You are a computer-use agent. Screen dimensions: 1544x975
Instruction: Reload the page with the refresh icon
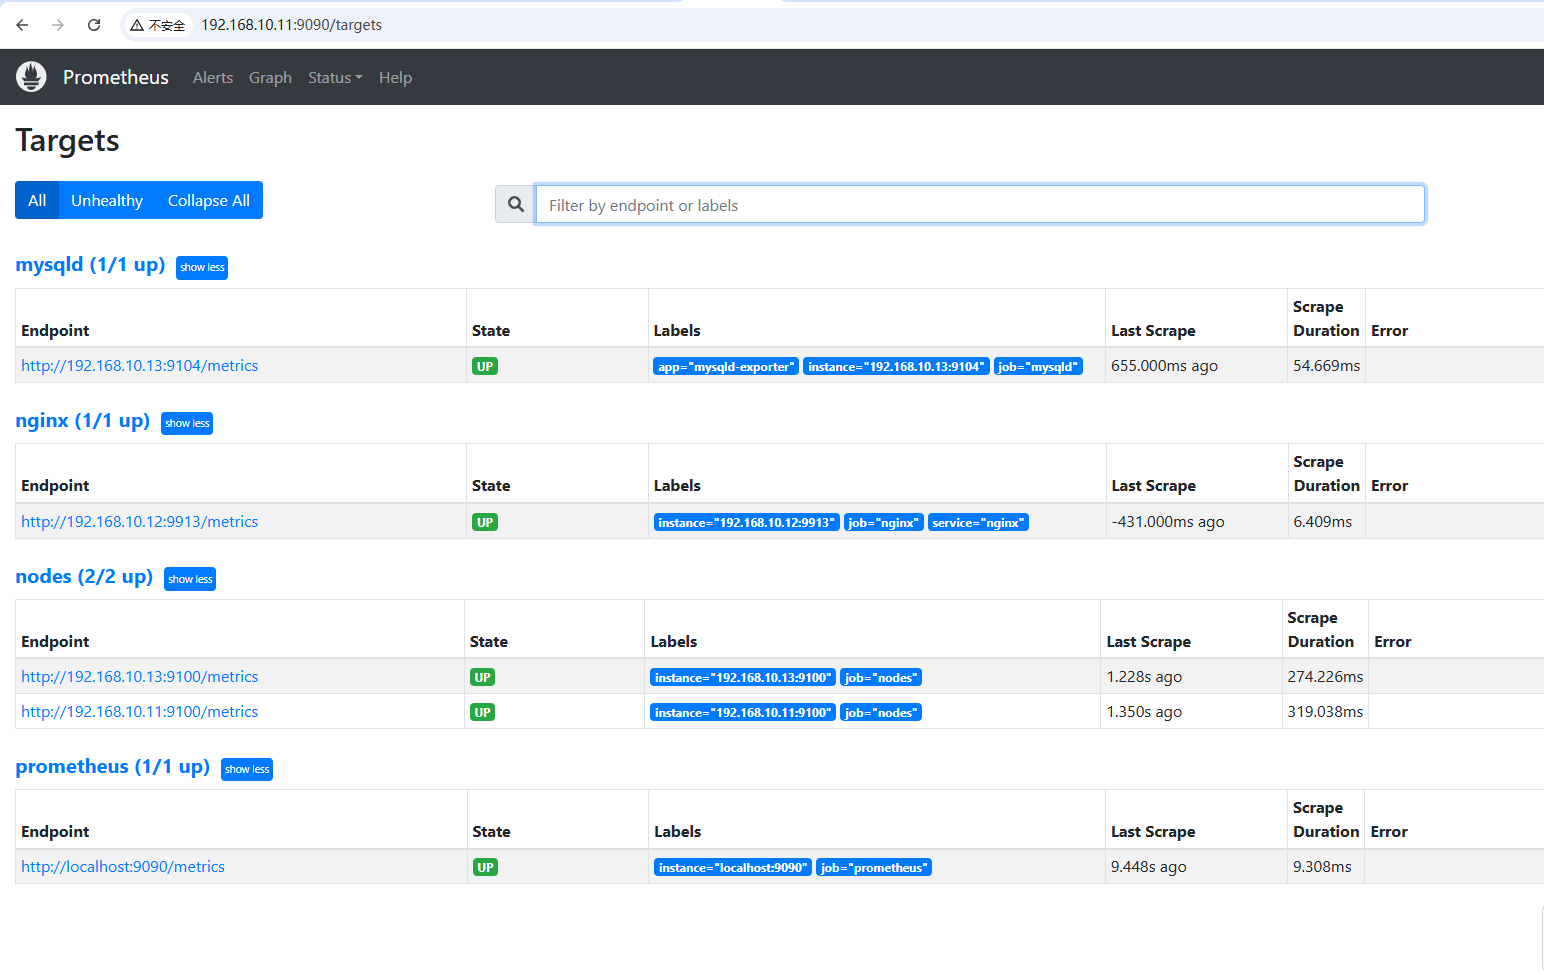94,25
